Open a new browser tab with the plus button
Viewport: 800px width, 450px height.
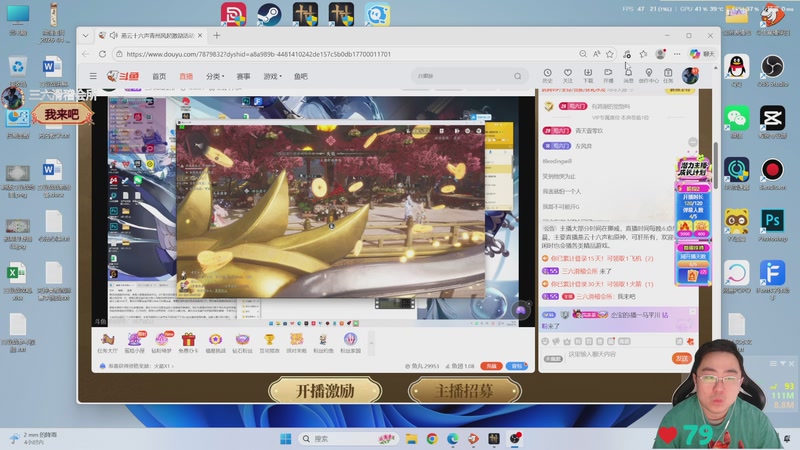coord(217,35)
